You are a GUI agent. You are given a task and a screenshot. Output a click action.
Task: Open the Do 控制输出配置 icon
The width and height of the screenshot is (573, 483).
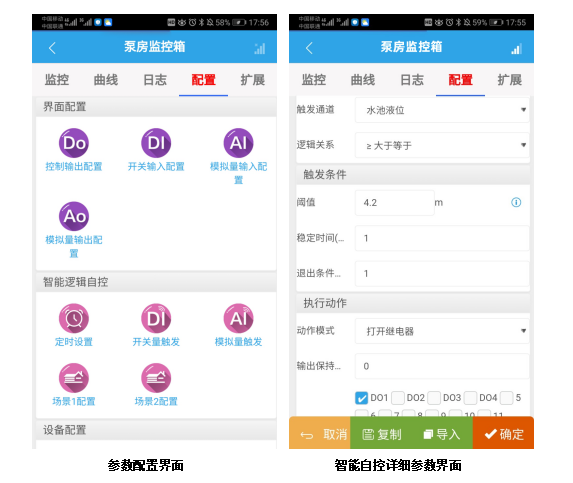[x=74, y=143]
